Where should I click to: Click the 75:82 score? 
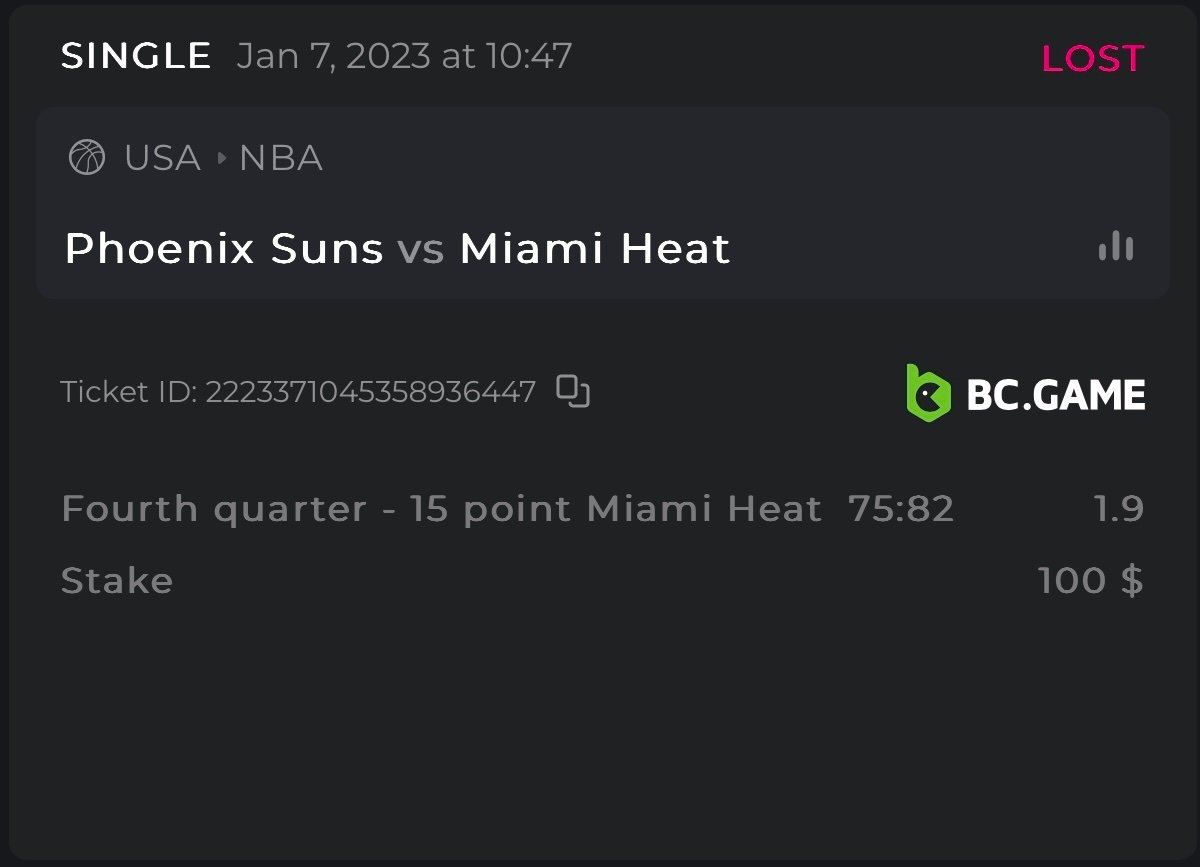coord(901,509)
